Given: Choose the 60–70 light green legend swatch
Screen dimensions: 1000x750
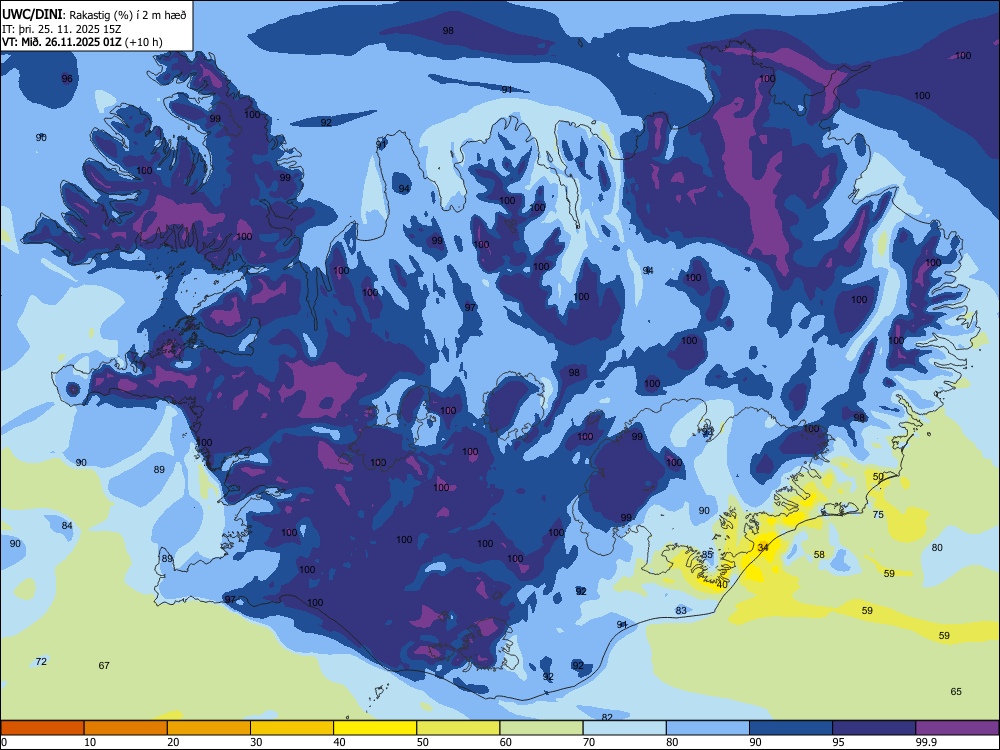Looking at the screenshot, I should pos(541,728).
